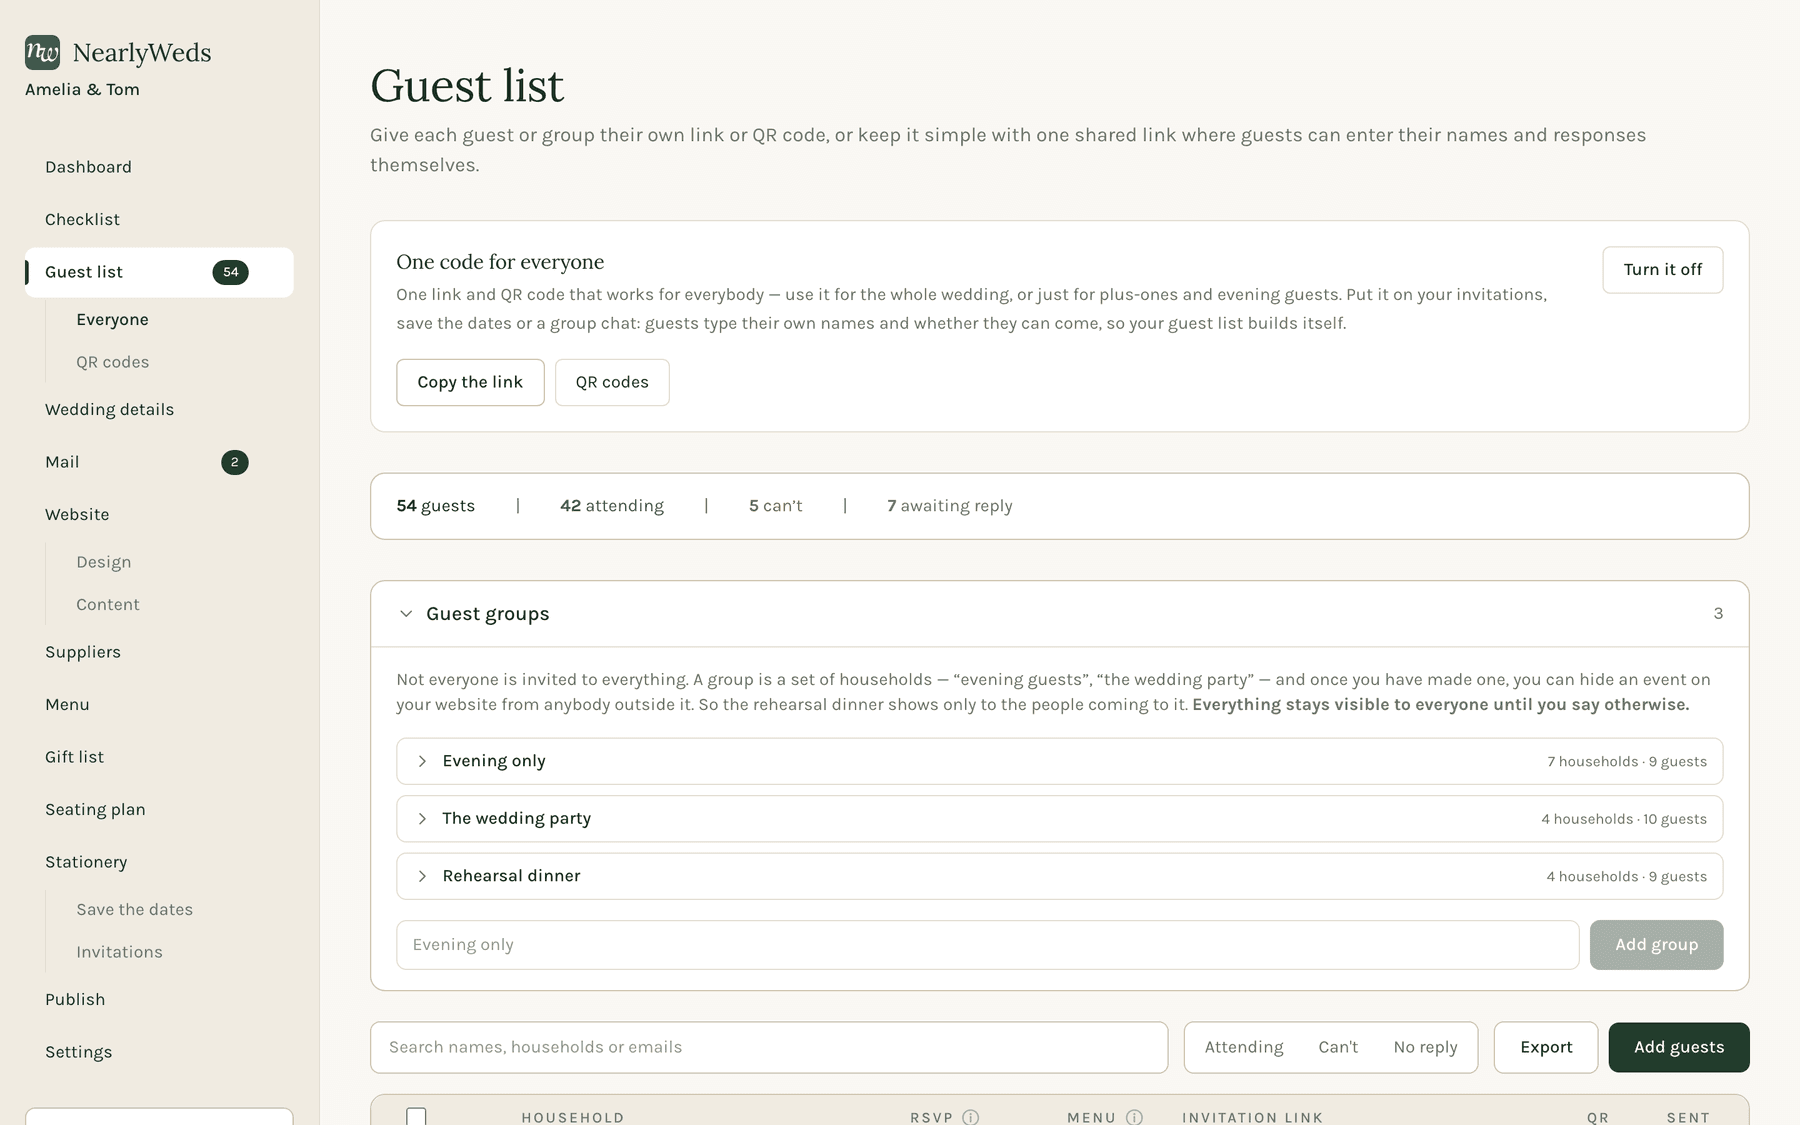Click Copy the link button
This screenshot has width=1800, height=1125.
pyautogui.click(x=470, y=382)
